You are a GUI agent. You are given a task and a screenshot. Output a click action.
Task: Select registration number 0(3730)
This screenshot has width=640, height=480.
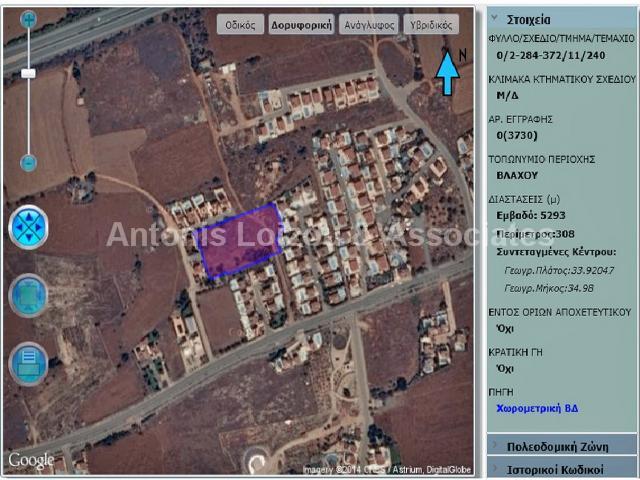click(517, 136)
